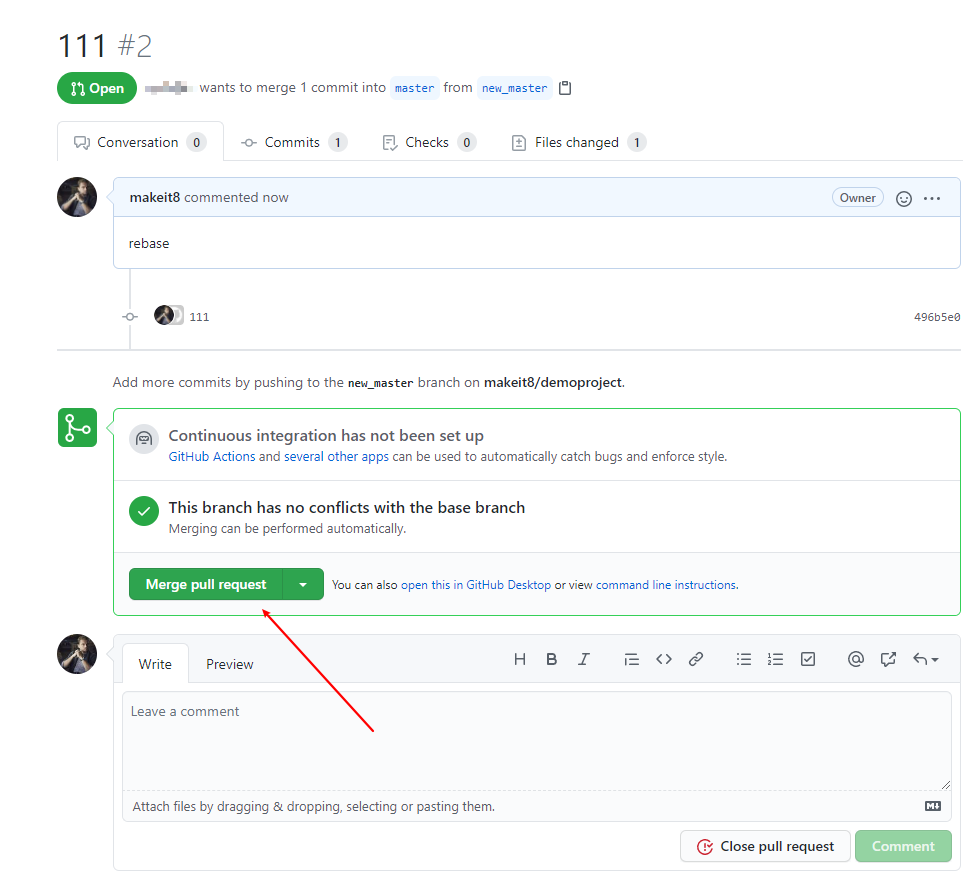Click the green Comment button

(x=903, y=846)
